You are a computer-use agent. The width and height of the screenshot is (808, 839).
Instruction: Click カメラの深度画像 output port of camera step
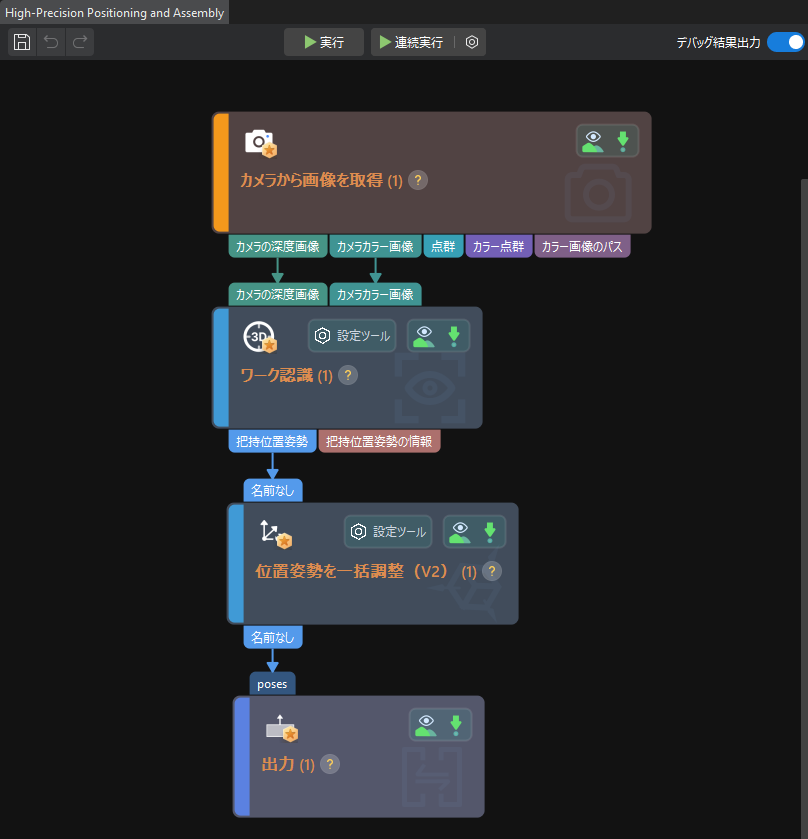coord(278,247)
